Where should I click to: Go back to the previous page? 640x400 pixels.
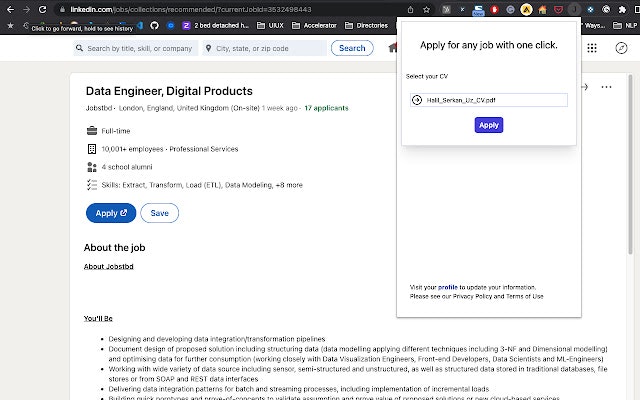click(11, 9)
